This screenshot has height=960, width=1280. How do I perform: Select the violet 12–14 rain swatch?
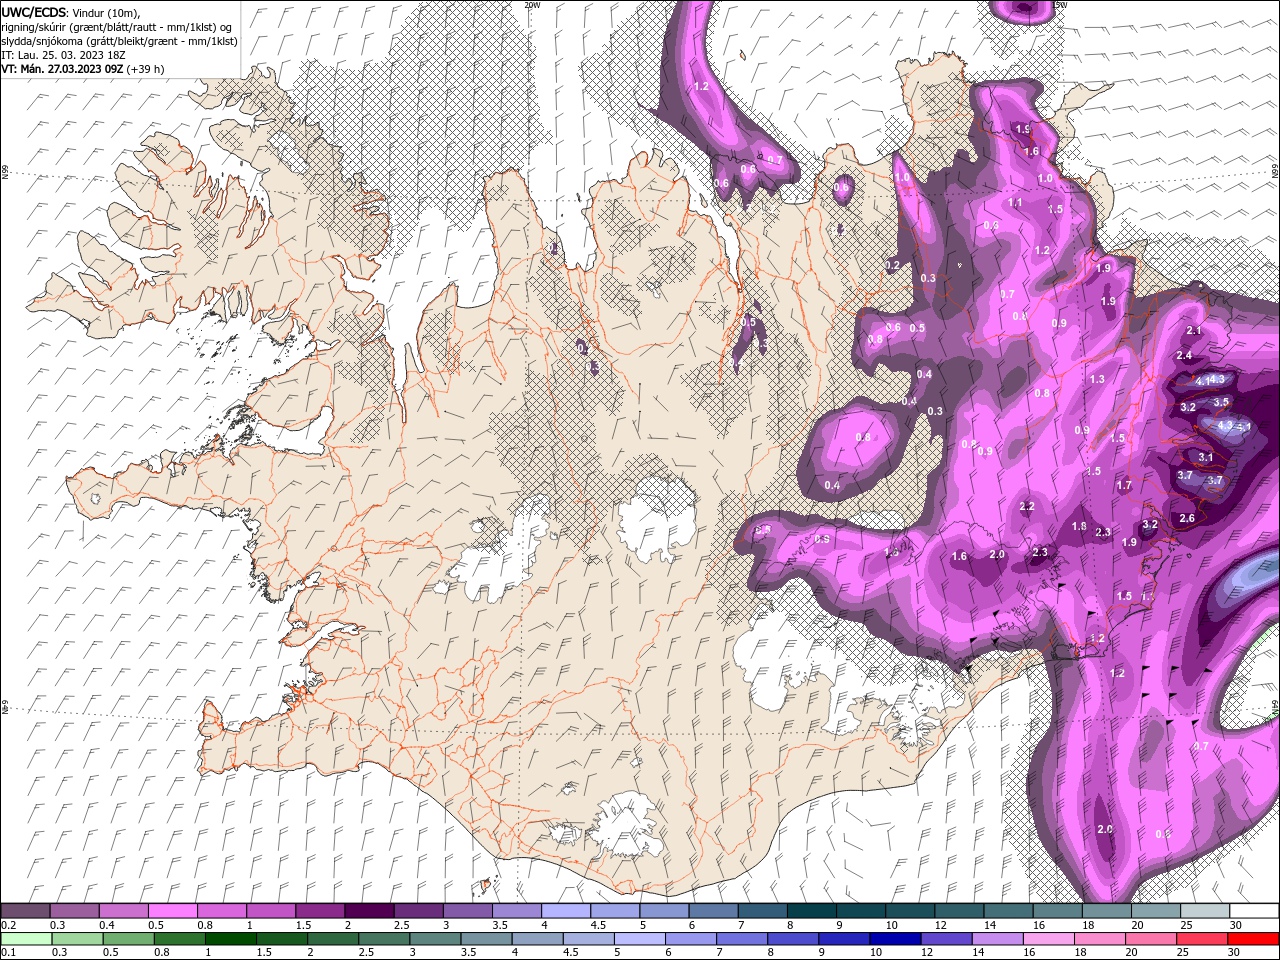(x=947, y=939)
